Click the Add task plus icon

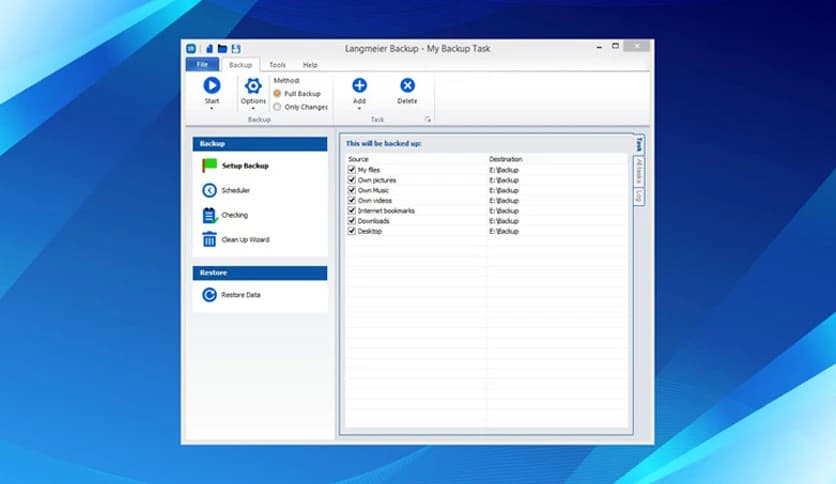[359, 86]
